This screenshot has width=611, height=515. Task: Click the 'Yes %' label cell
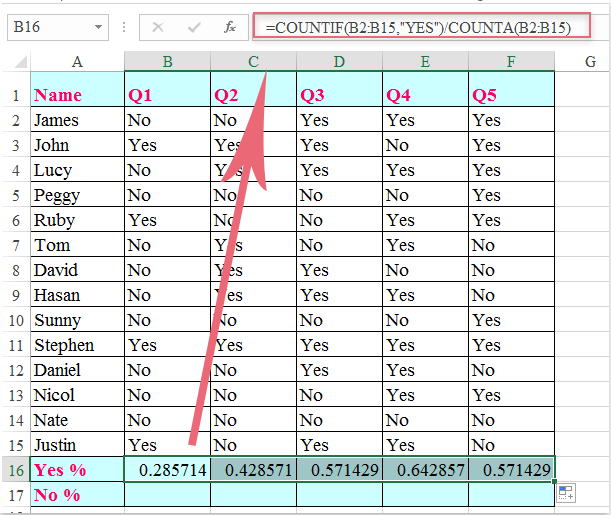point(77,469)
